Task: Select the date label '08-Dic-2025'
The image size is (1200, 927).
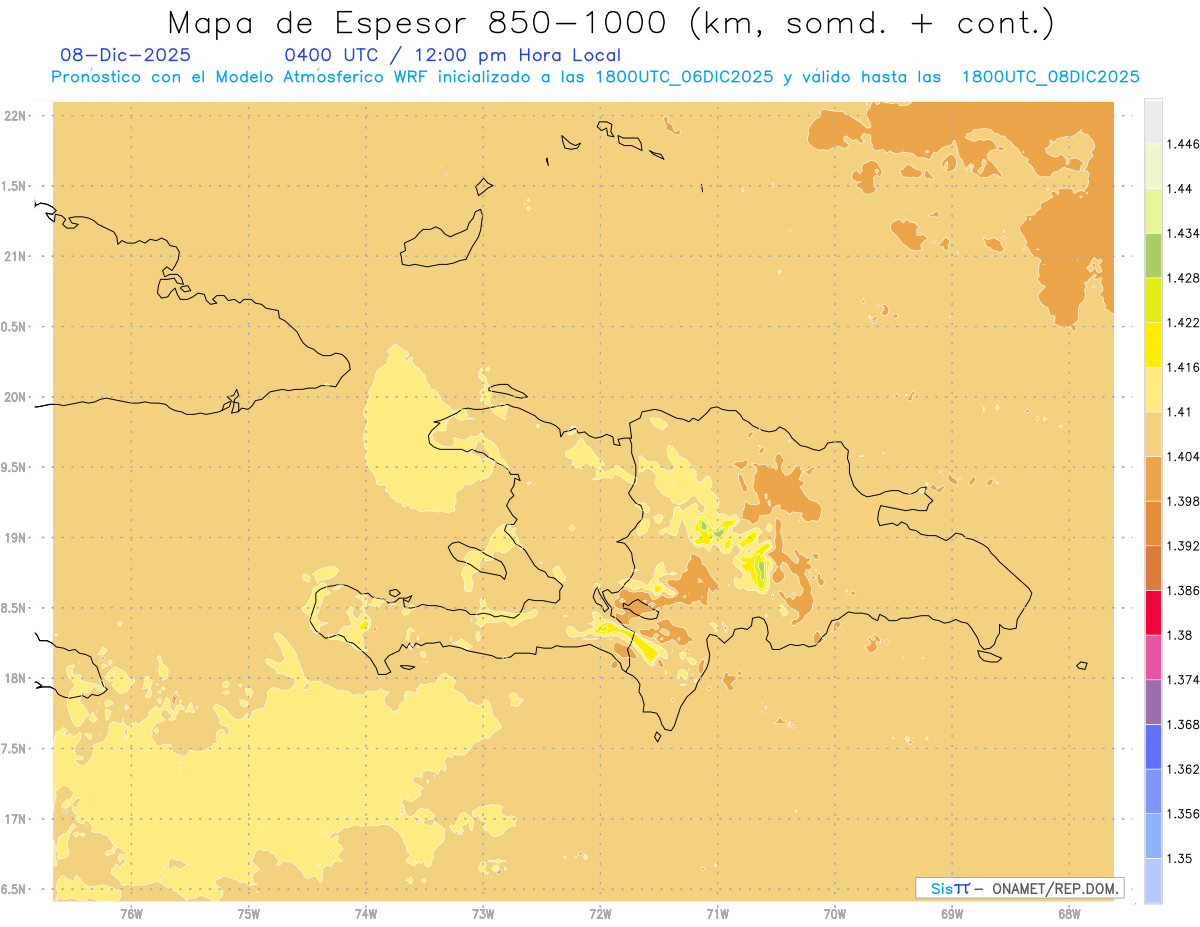Action: pyautogui.click(x=126, y=55)
